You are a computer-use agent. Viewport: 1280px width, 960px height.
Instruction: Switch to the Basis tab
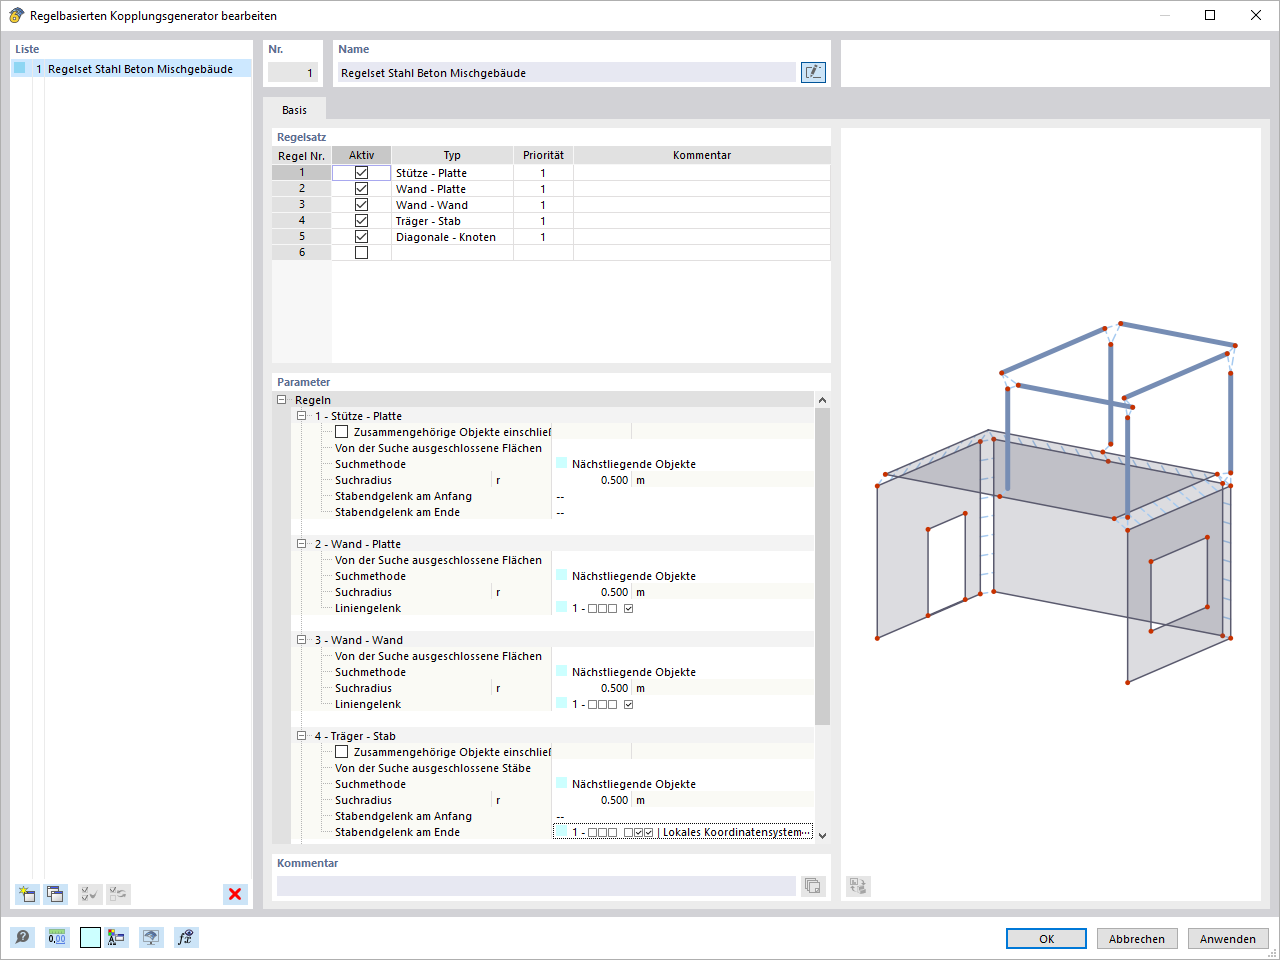[x=294, y=110]
